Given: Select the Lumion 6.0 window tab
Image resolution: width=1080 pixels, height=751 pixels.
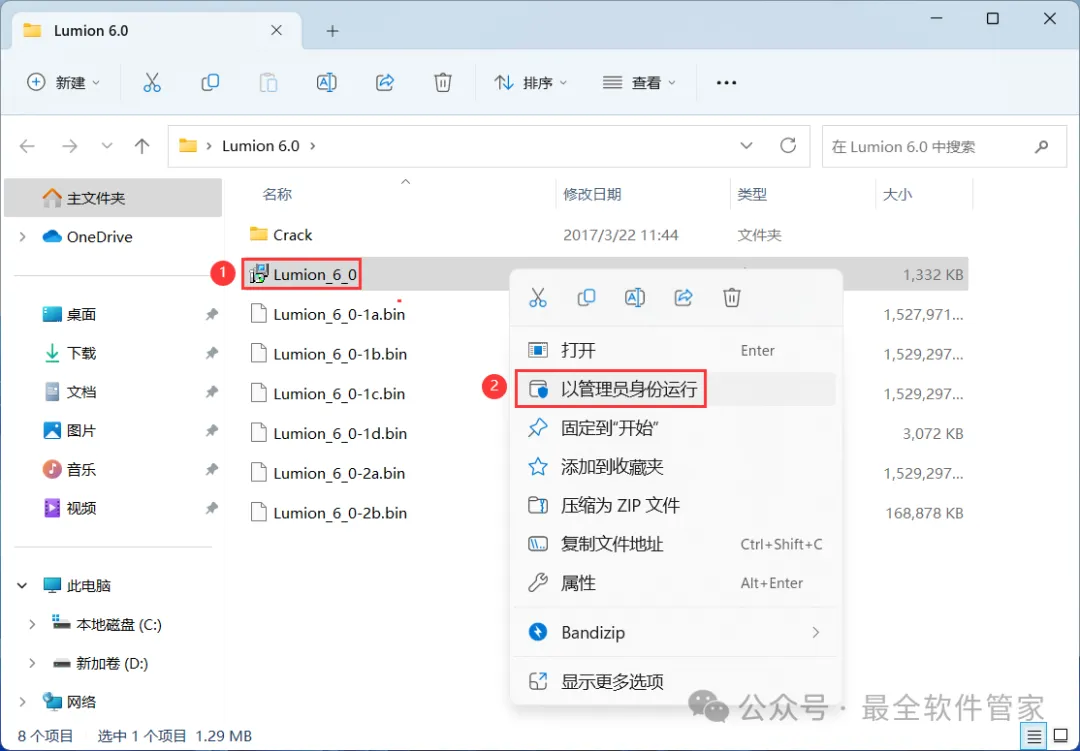Looking at the screenshot, I should 157,31.
